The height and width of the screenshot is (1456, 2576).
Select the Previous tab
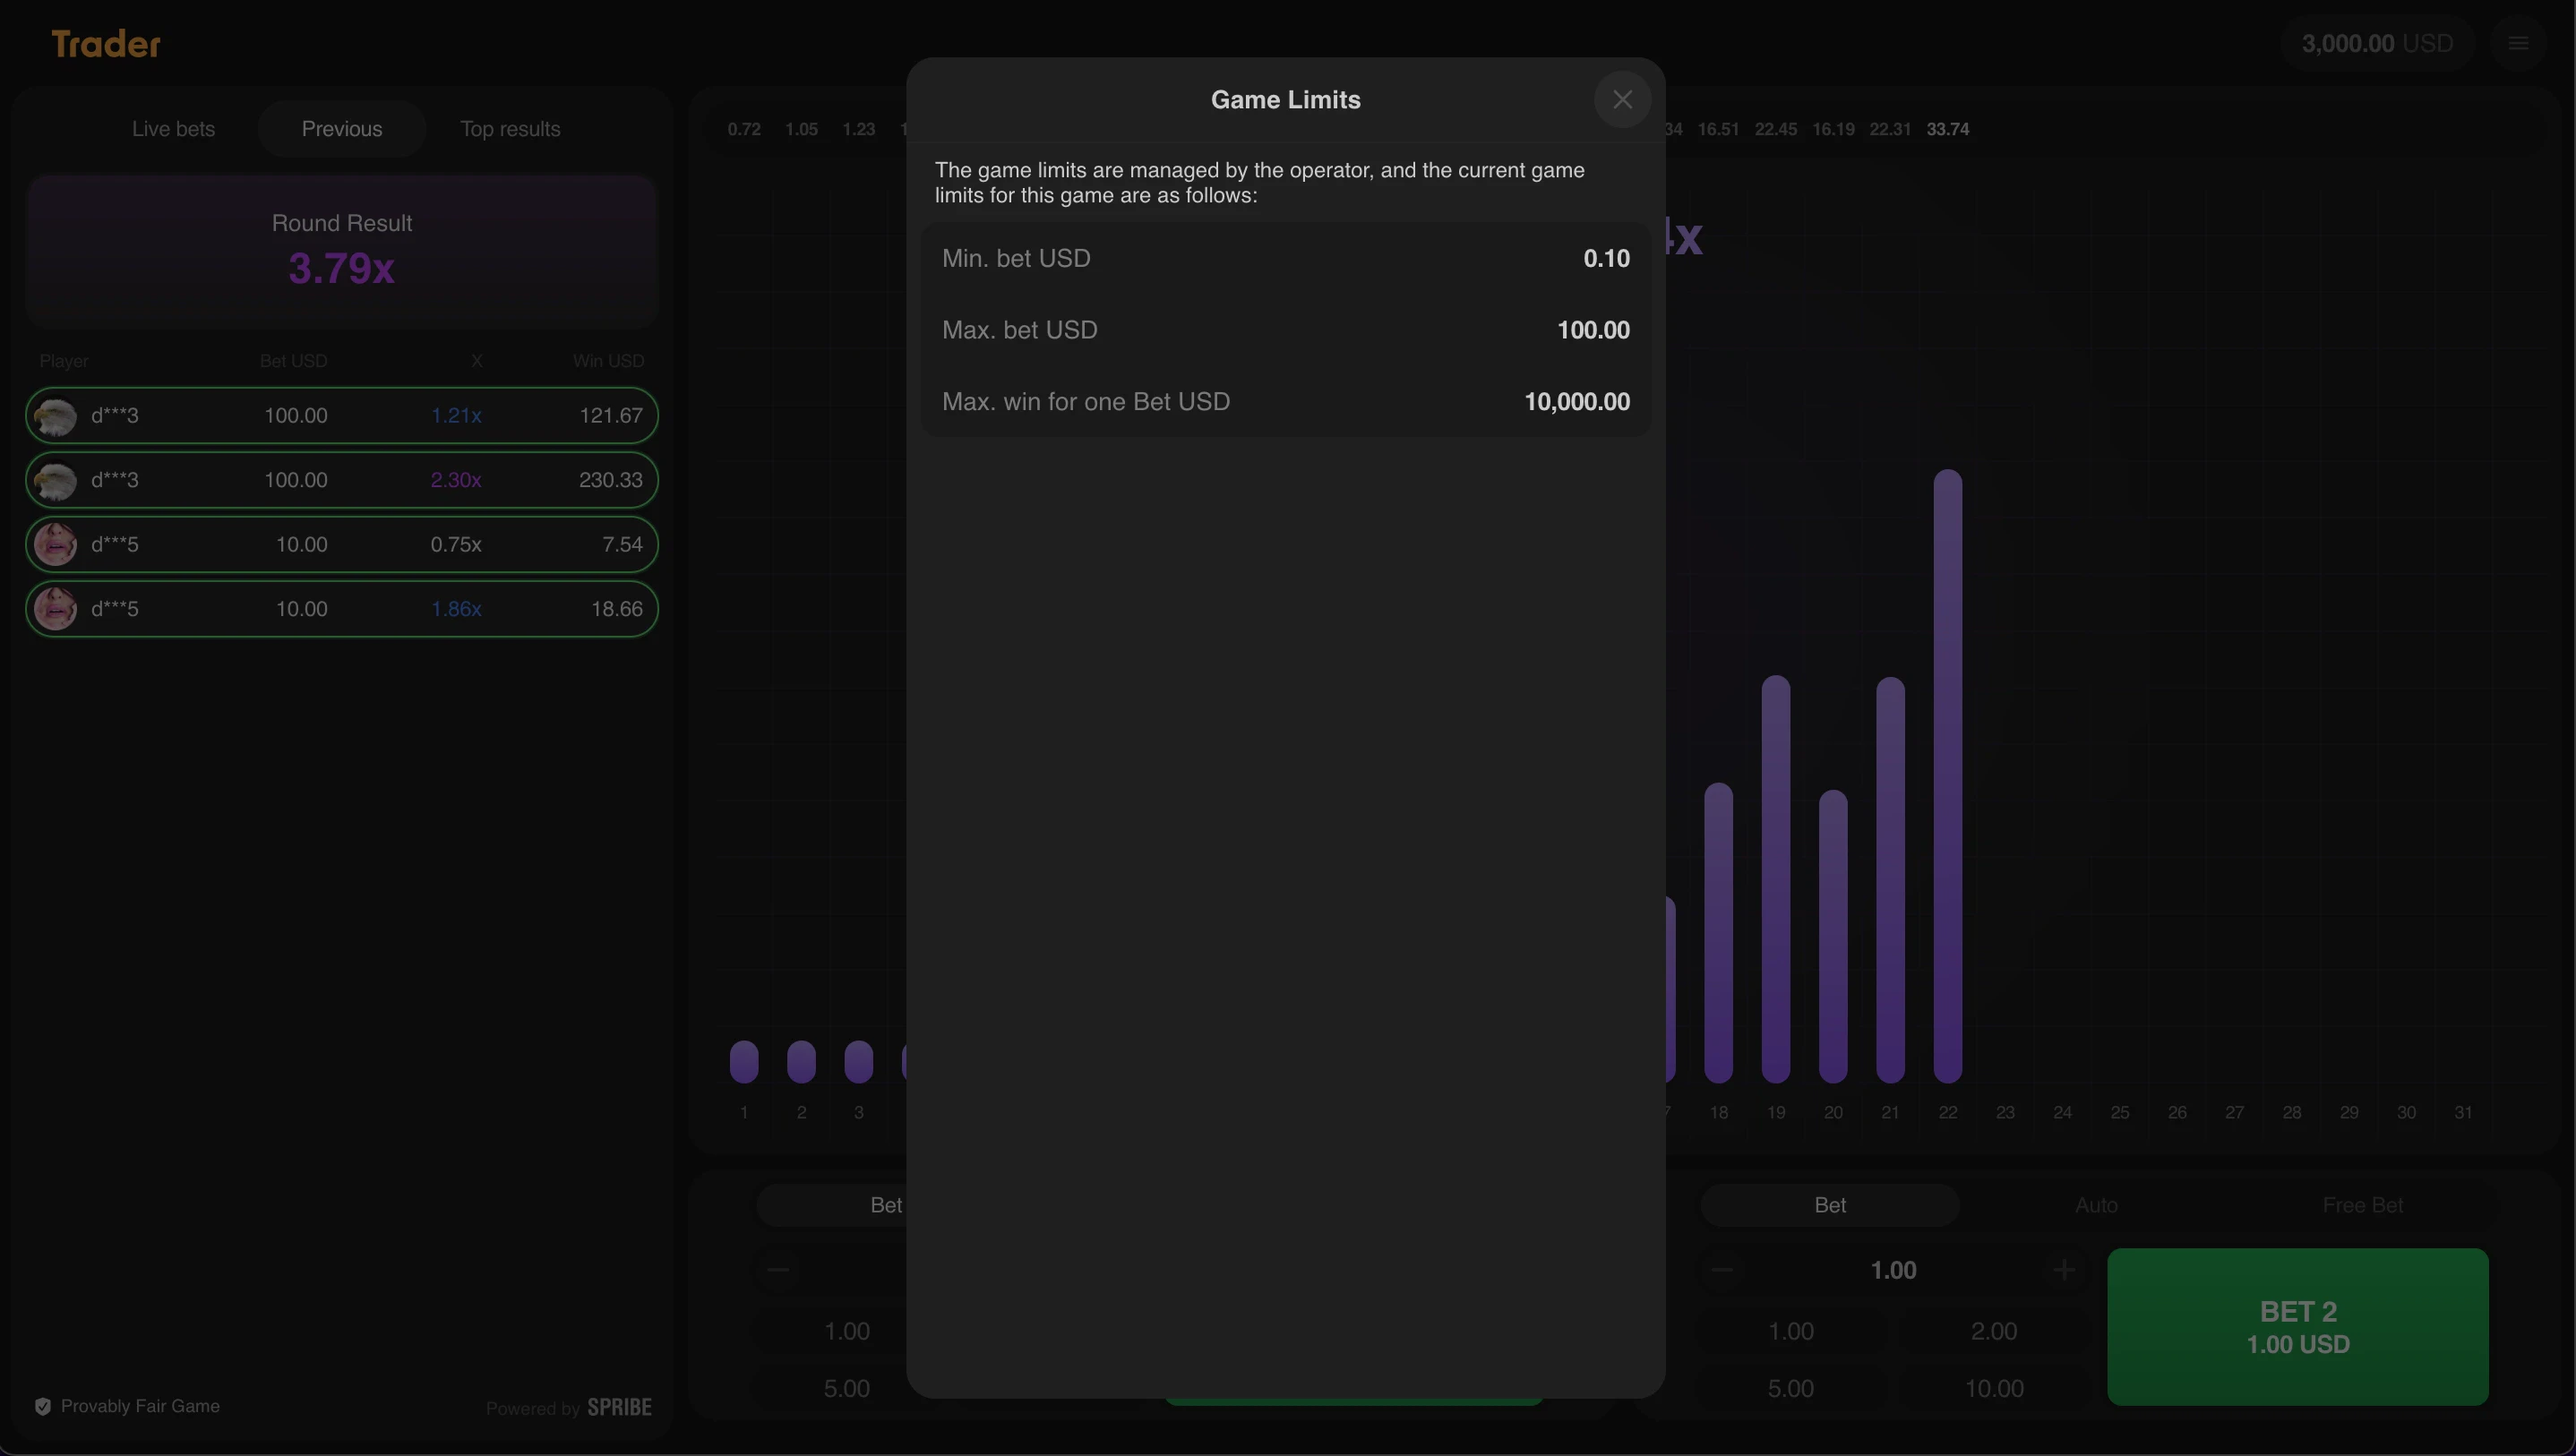(x=342, y=129)
